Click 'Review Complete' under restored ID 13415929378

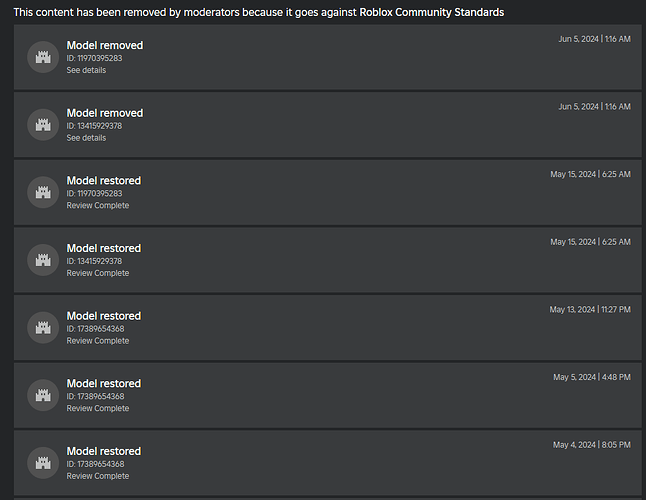[98, 273]
